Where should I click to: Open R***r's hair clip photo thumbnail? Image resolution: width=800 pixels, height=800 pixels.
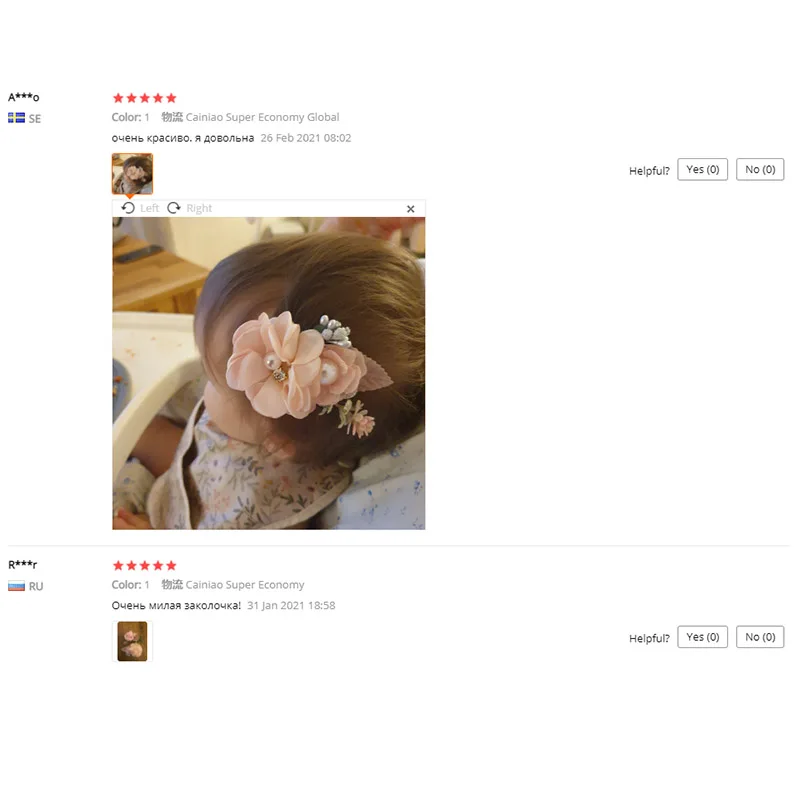[x=132, y=641]
